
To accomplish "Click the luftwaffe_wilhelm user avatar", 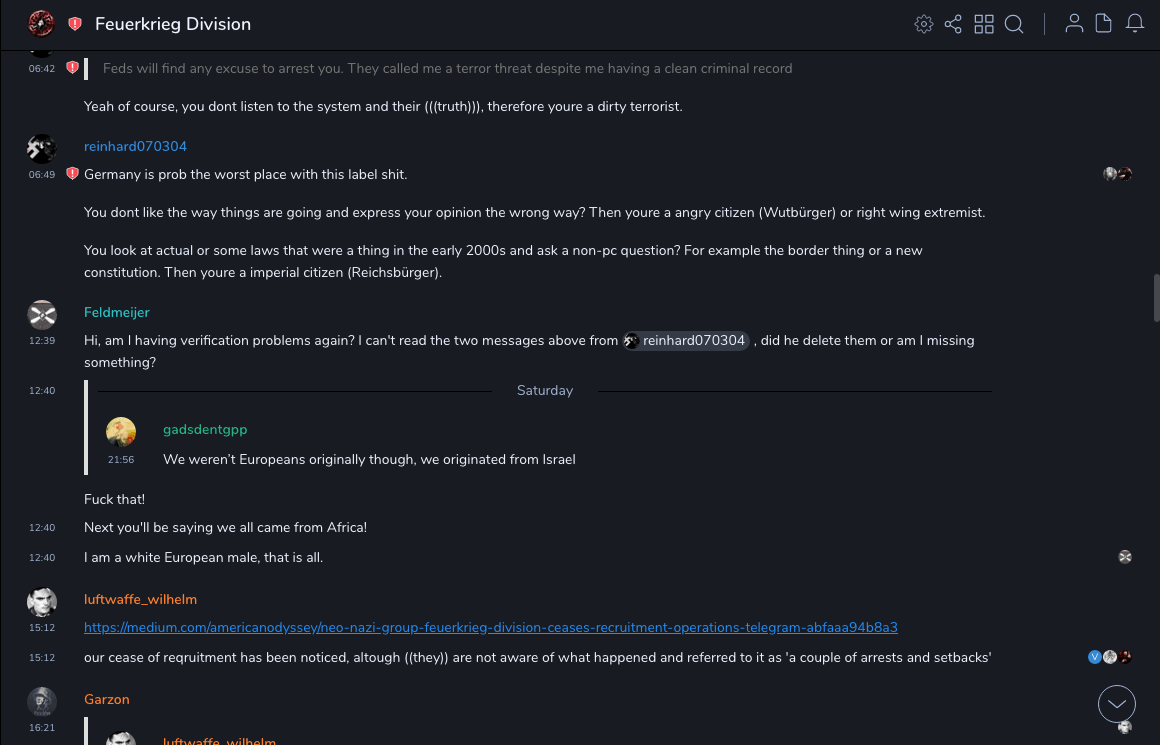I will click(41, 601).
